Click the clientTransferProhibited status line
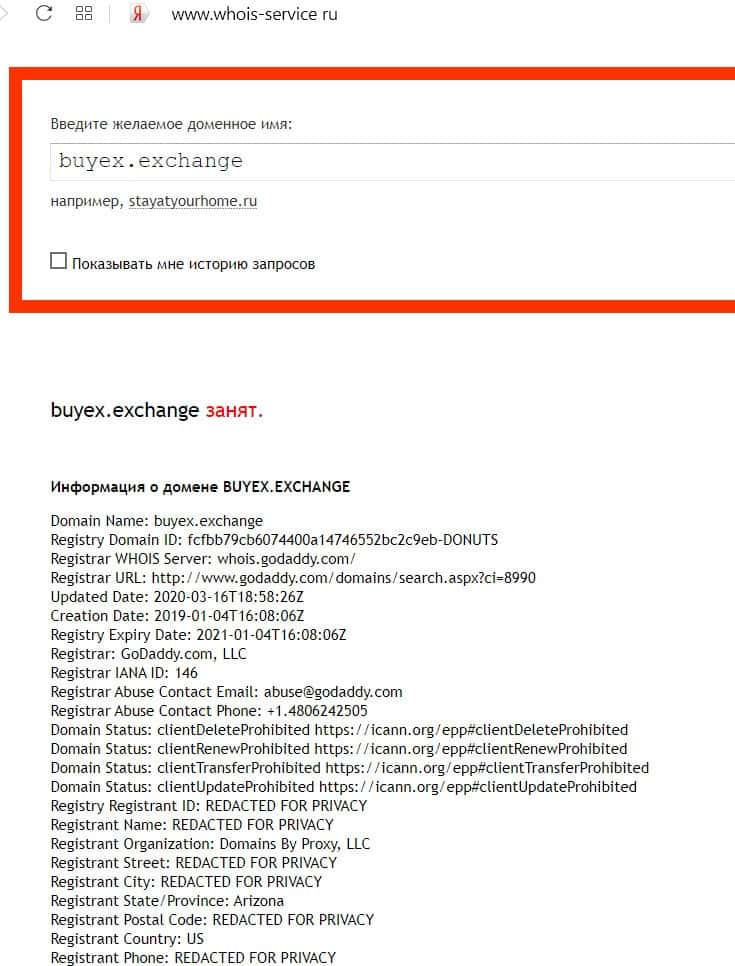This screenshot has width=735, height=966. [x=350, y=769]
